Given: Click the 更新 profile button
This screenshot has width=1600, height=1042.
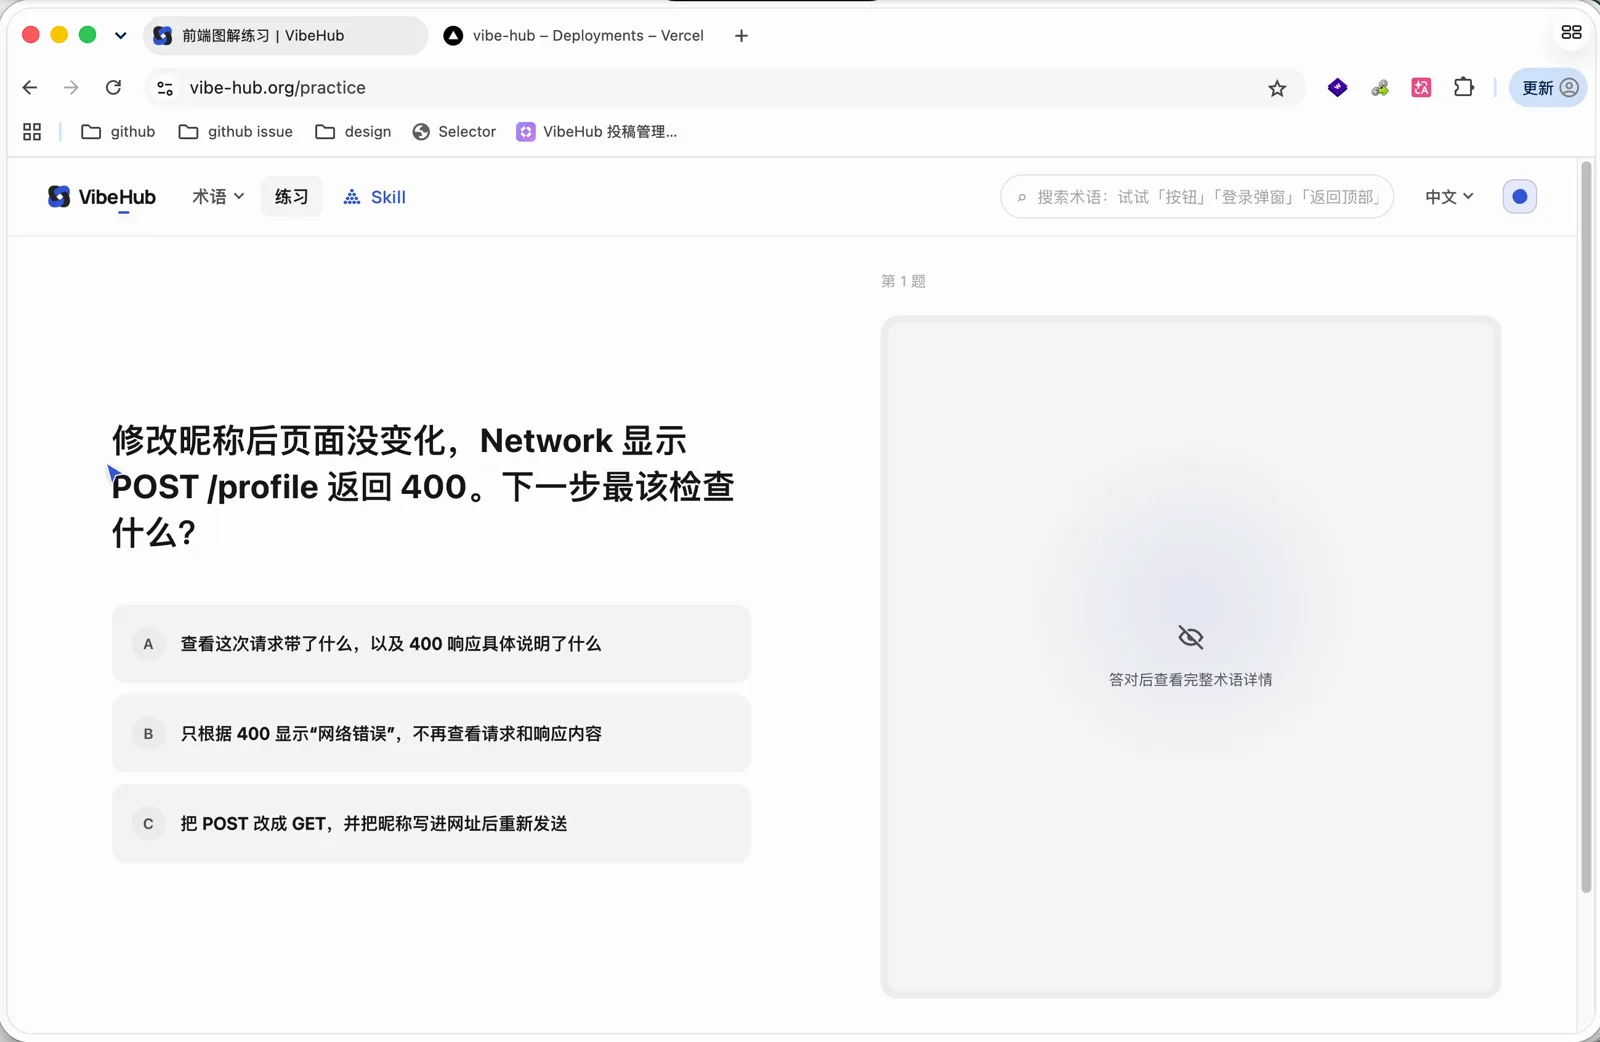Looking at the screenshot, I should (1548, 88).
